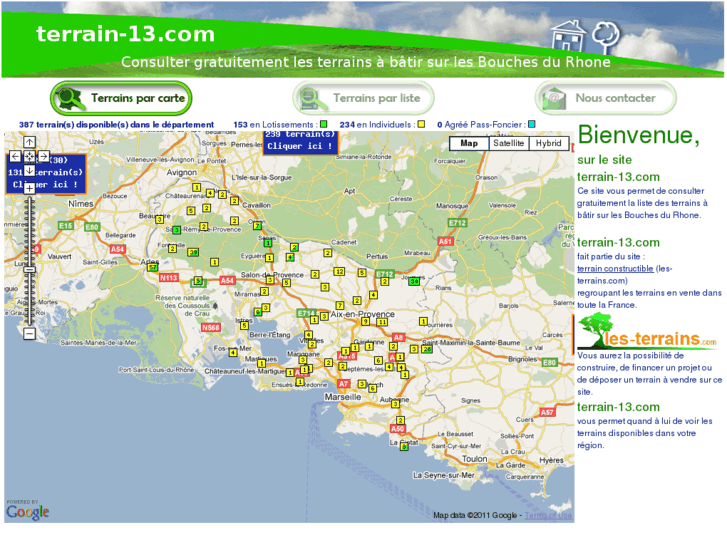Click the terrain-13.com header title
Viewport: 727px width, 545px height.
click(126, 34)
